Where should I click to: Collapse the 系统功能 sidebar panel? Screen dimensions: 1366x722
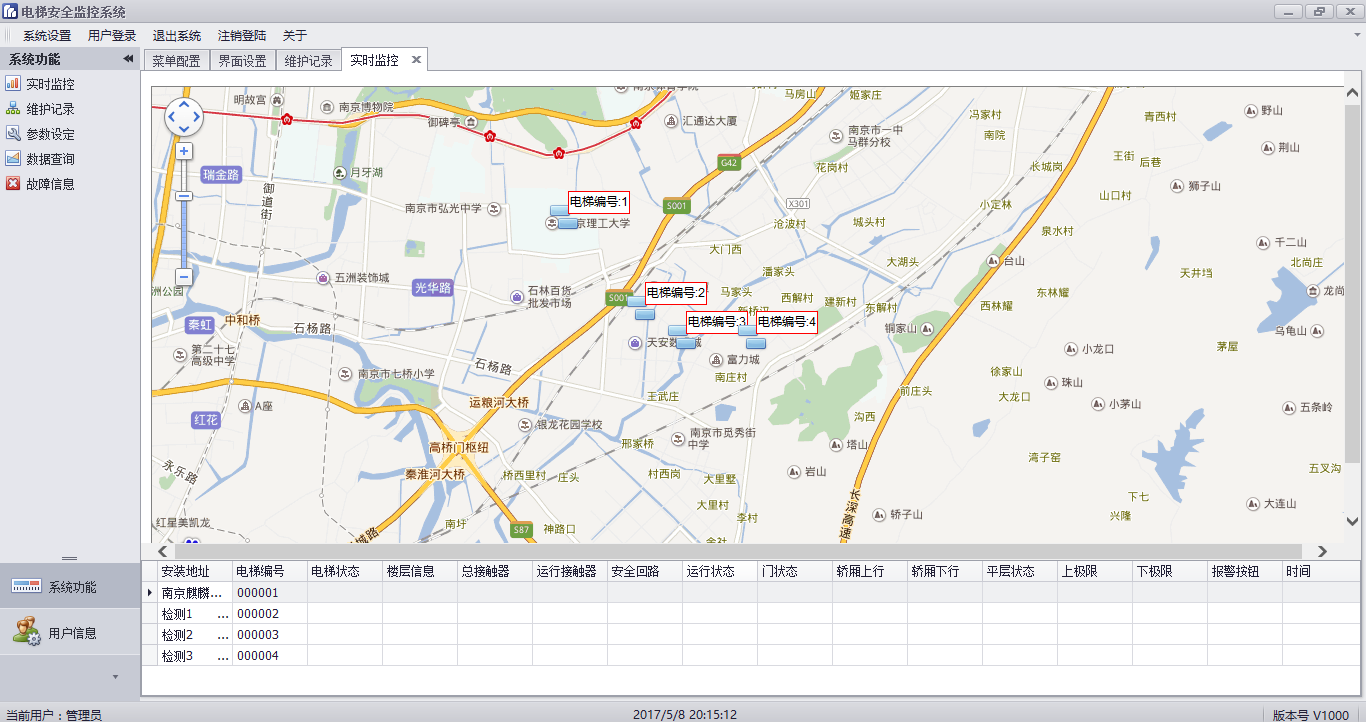[x=128, y=60]
